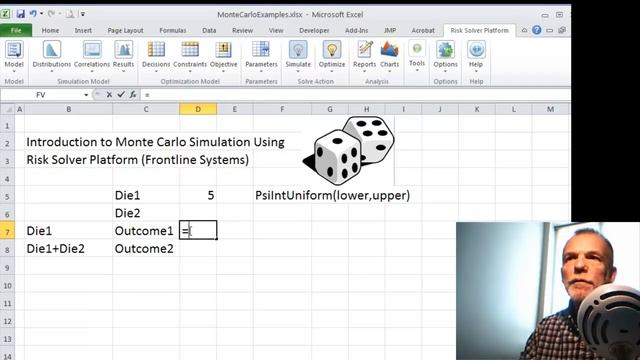This screenshot has width=640, height=360.
Task: Open Risk Solver Options
Action: pyautogui.click(x=445, y=55)
